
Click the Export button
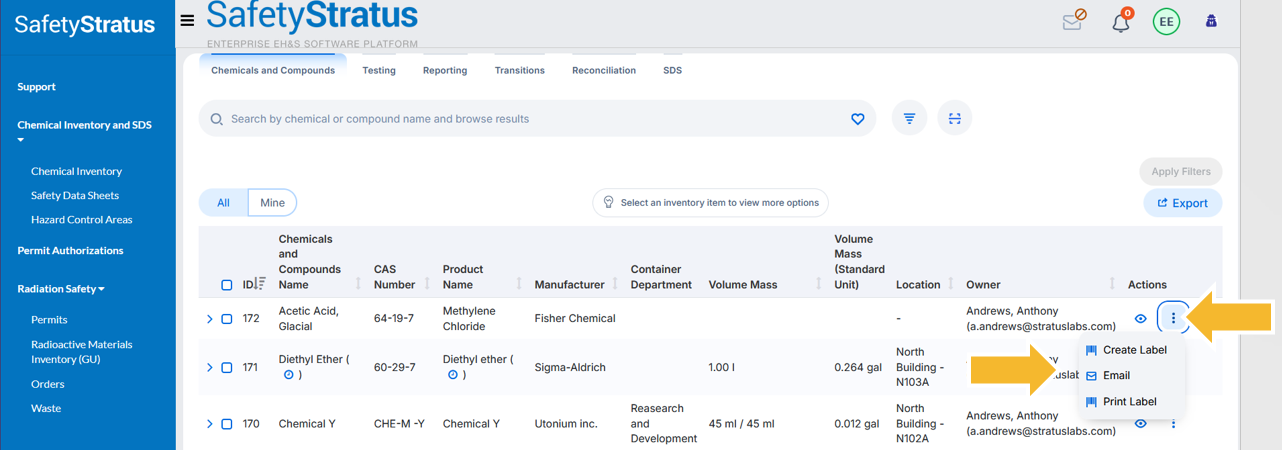coord(1183,203)
